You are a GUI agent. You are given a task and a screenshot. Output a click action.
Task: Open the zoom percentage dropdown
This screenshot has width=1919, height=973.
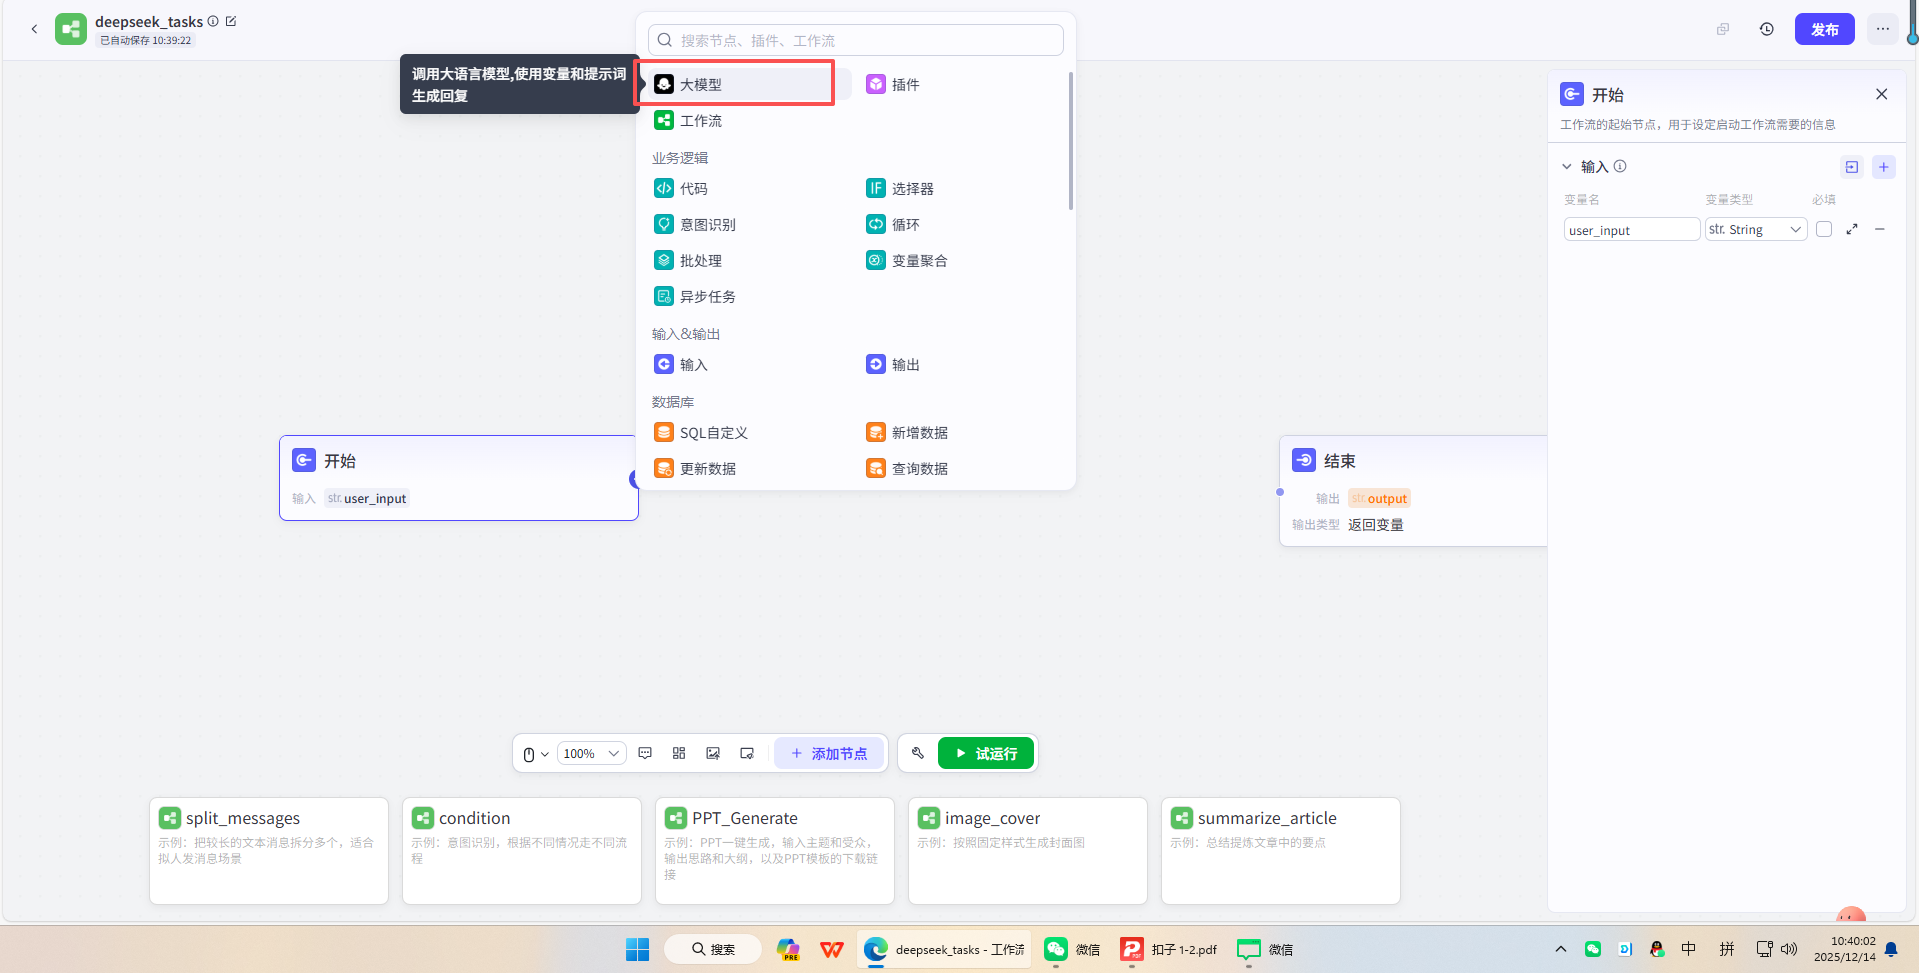pyautogui.click(x=591, y=753)
